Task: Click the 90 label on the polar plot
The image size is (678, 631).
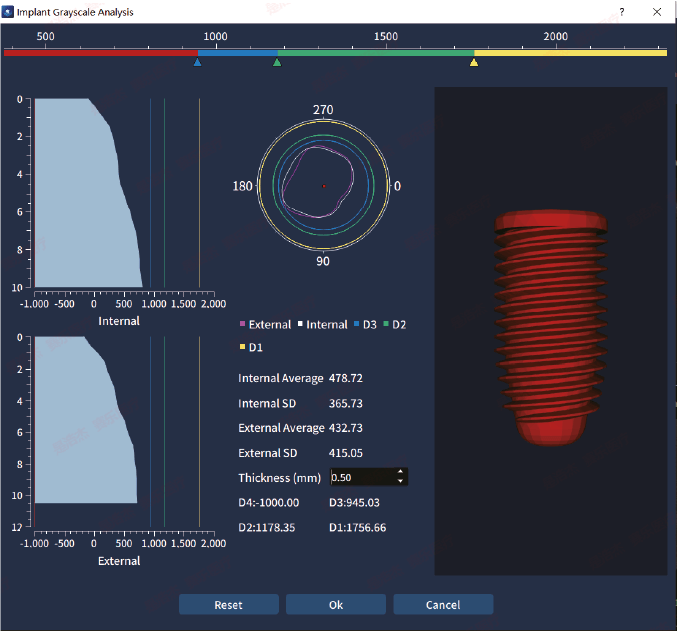Action: coord(323,261)
